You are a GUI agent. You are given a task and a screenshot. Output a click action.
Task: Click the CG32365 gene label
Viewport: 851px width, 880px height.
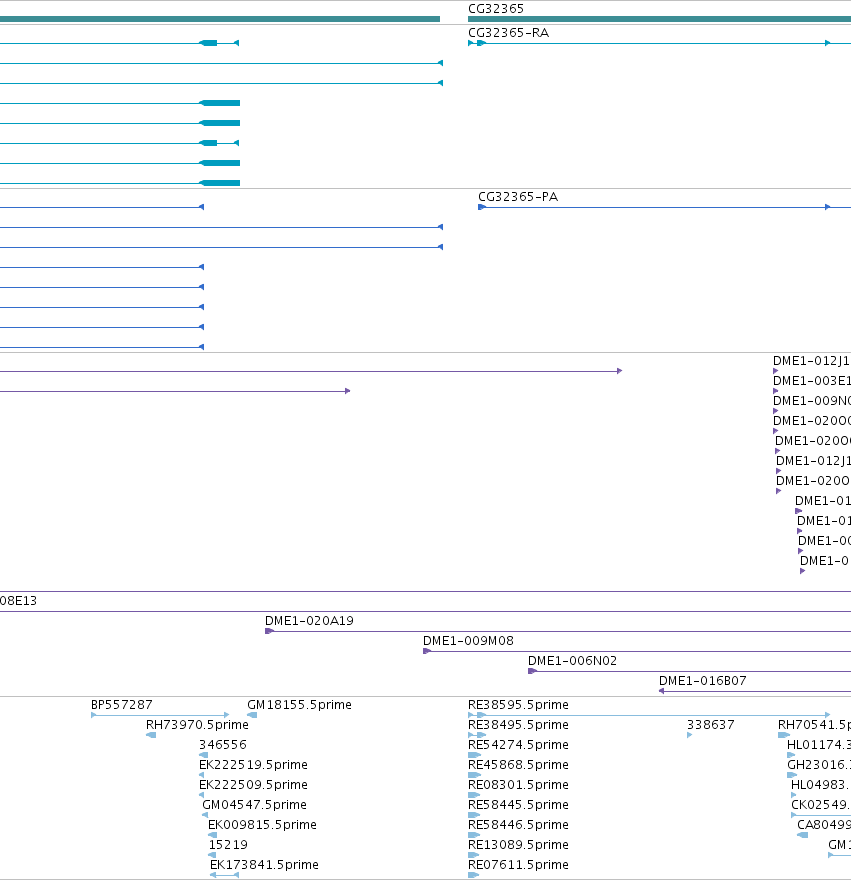[x=496, y=8]
